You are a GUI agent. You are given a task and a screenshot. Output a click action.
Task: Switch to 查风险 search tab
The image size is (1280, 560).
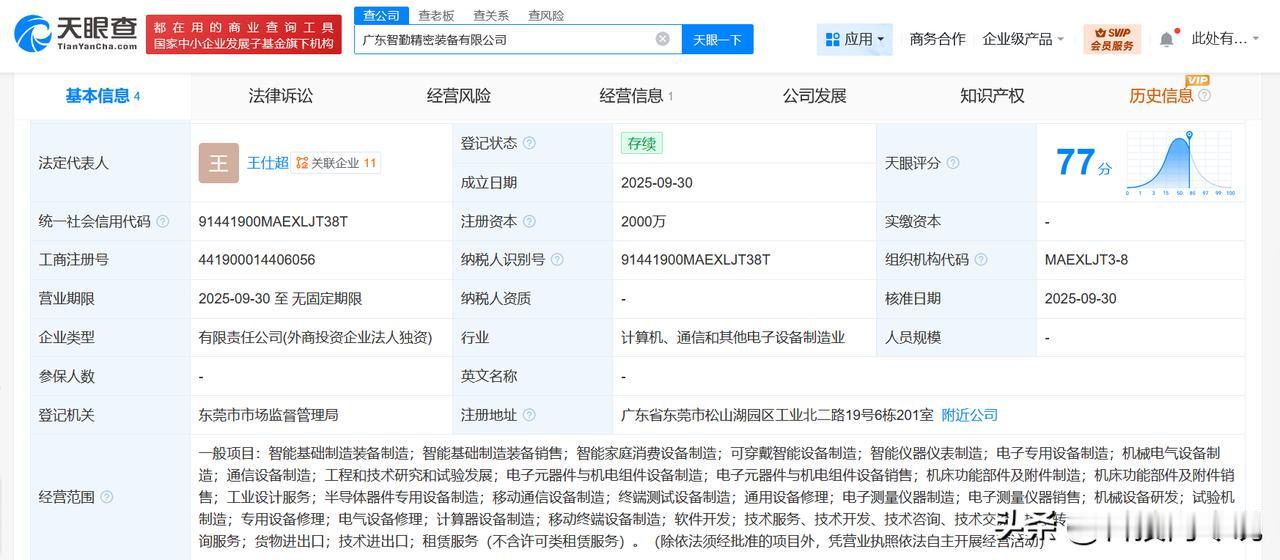(x=546, y=15)
